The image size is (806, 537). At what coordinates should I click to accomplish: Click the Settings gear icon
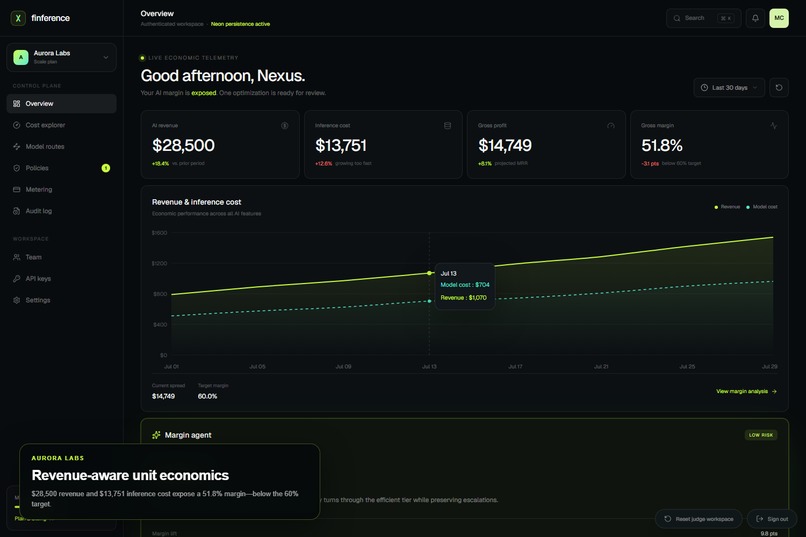[x=16, y=300]
